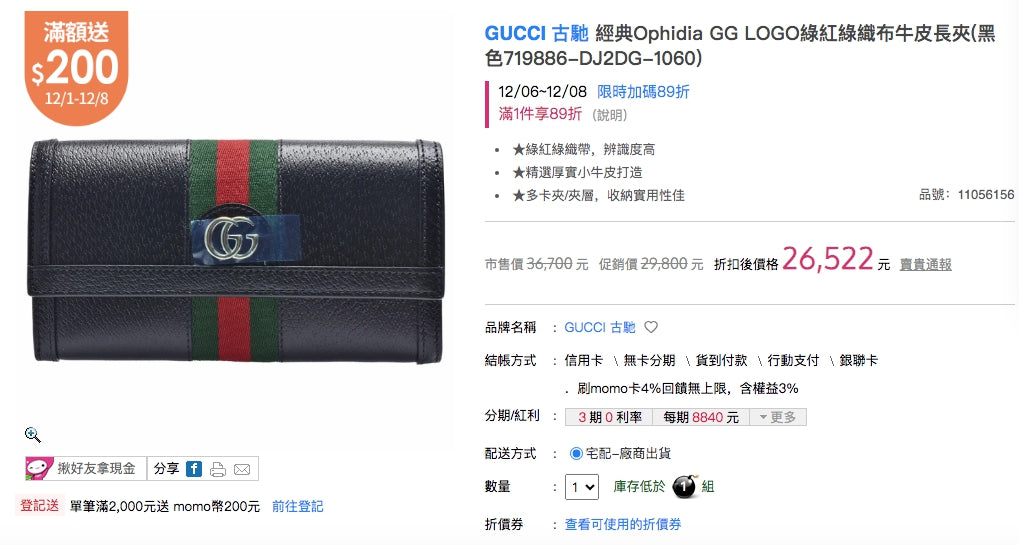1019x545 pixels.
Task: Share the product via email envelope icon
Action: pos(242,469)
